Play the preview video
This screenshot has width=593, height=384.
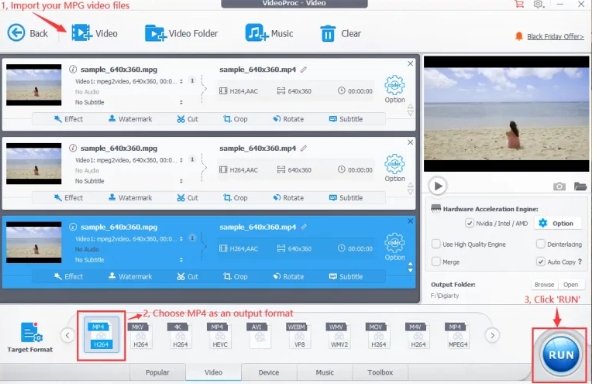point(438,186)
